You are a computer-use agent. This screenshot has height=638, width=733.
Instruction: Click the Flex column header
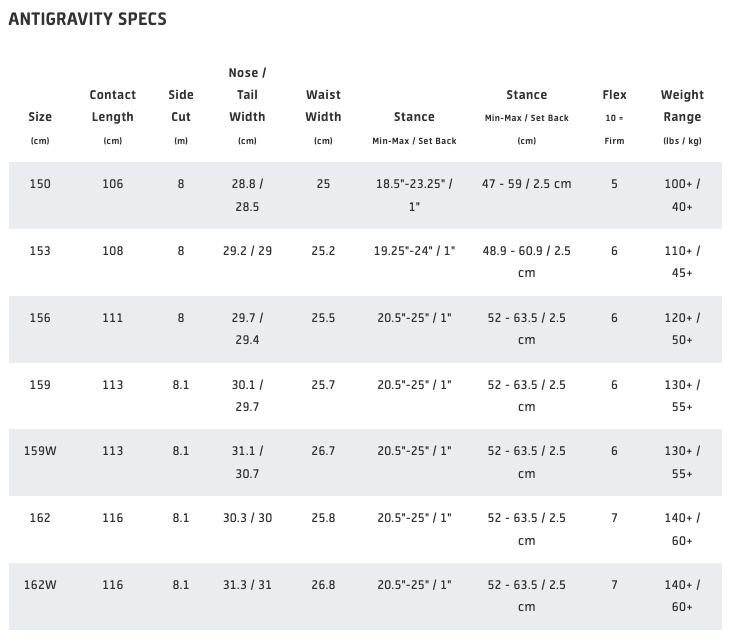(x=614, y=95)
